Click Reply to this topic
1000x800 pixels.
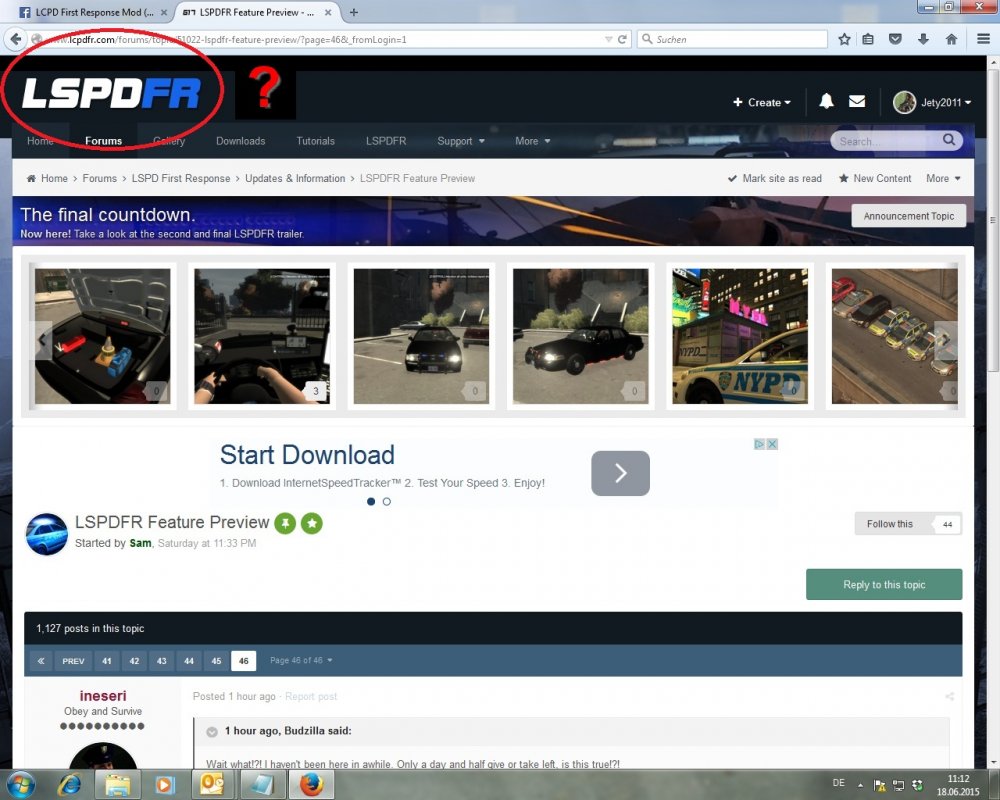pyautogui.click(x=884, y=584)
